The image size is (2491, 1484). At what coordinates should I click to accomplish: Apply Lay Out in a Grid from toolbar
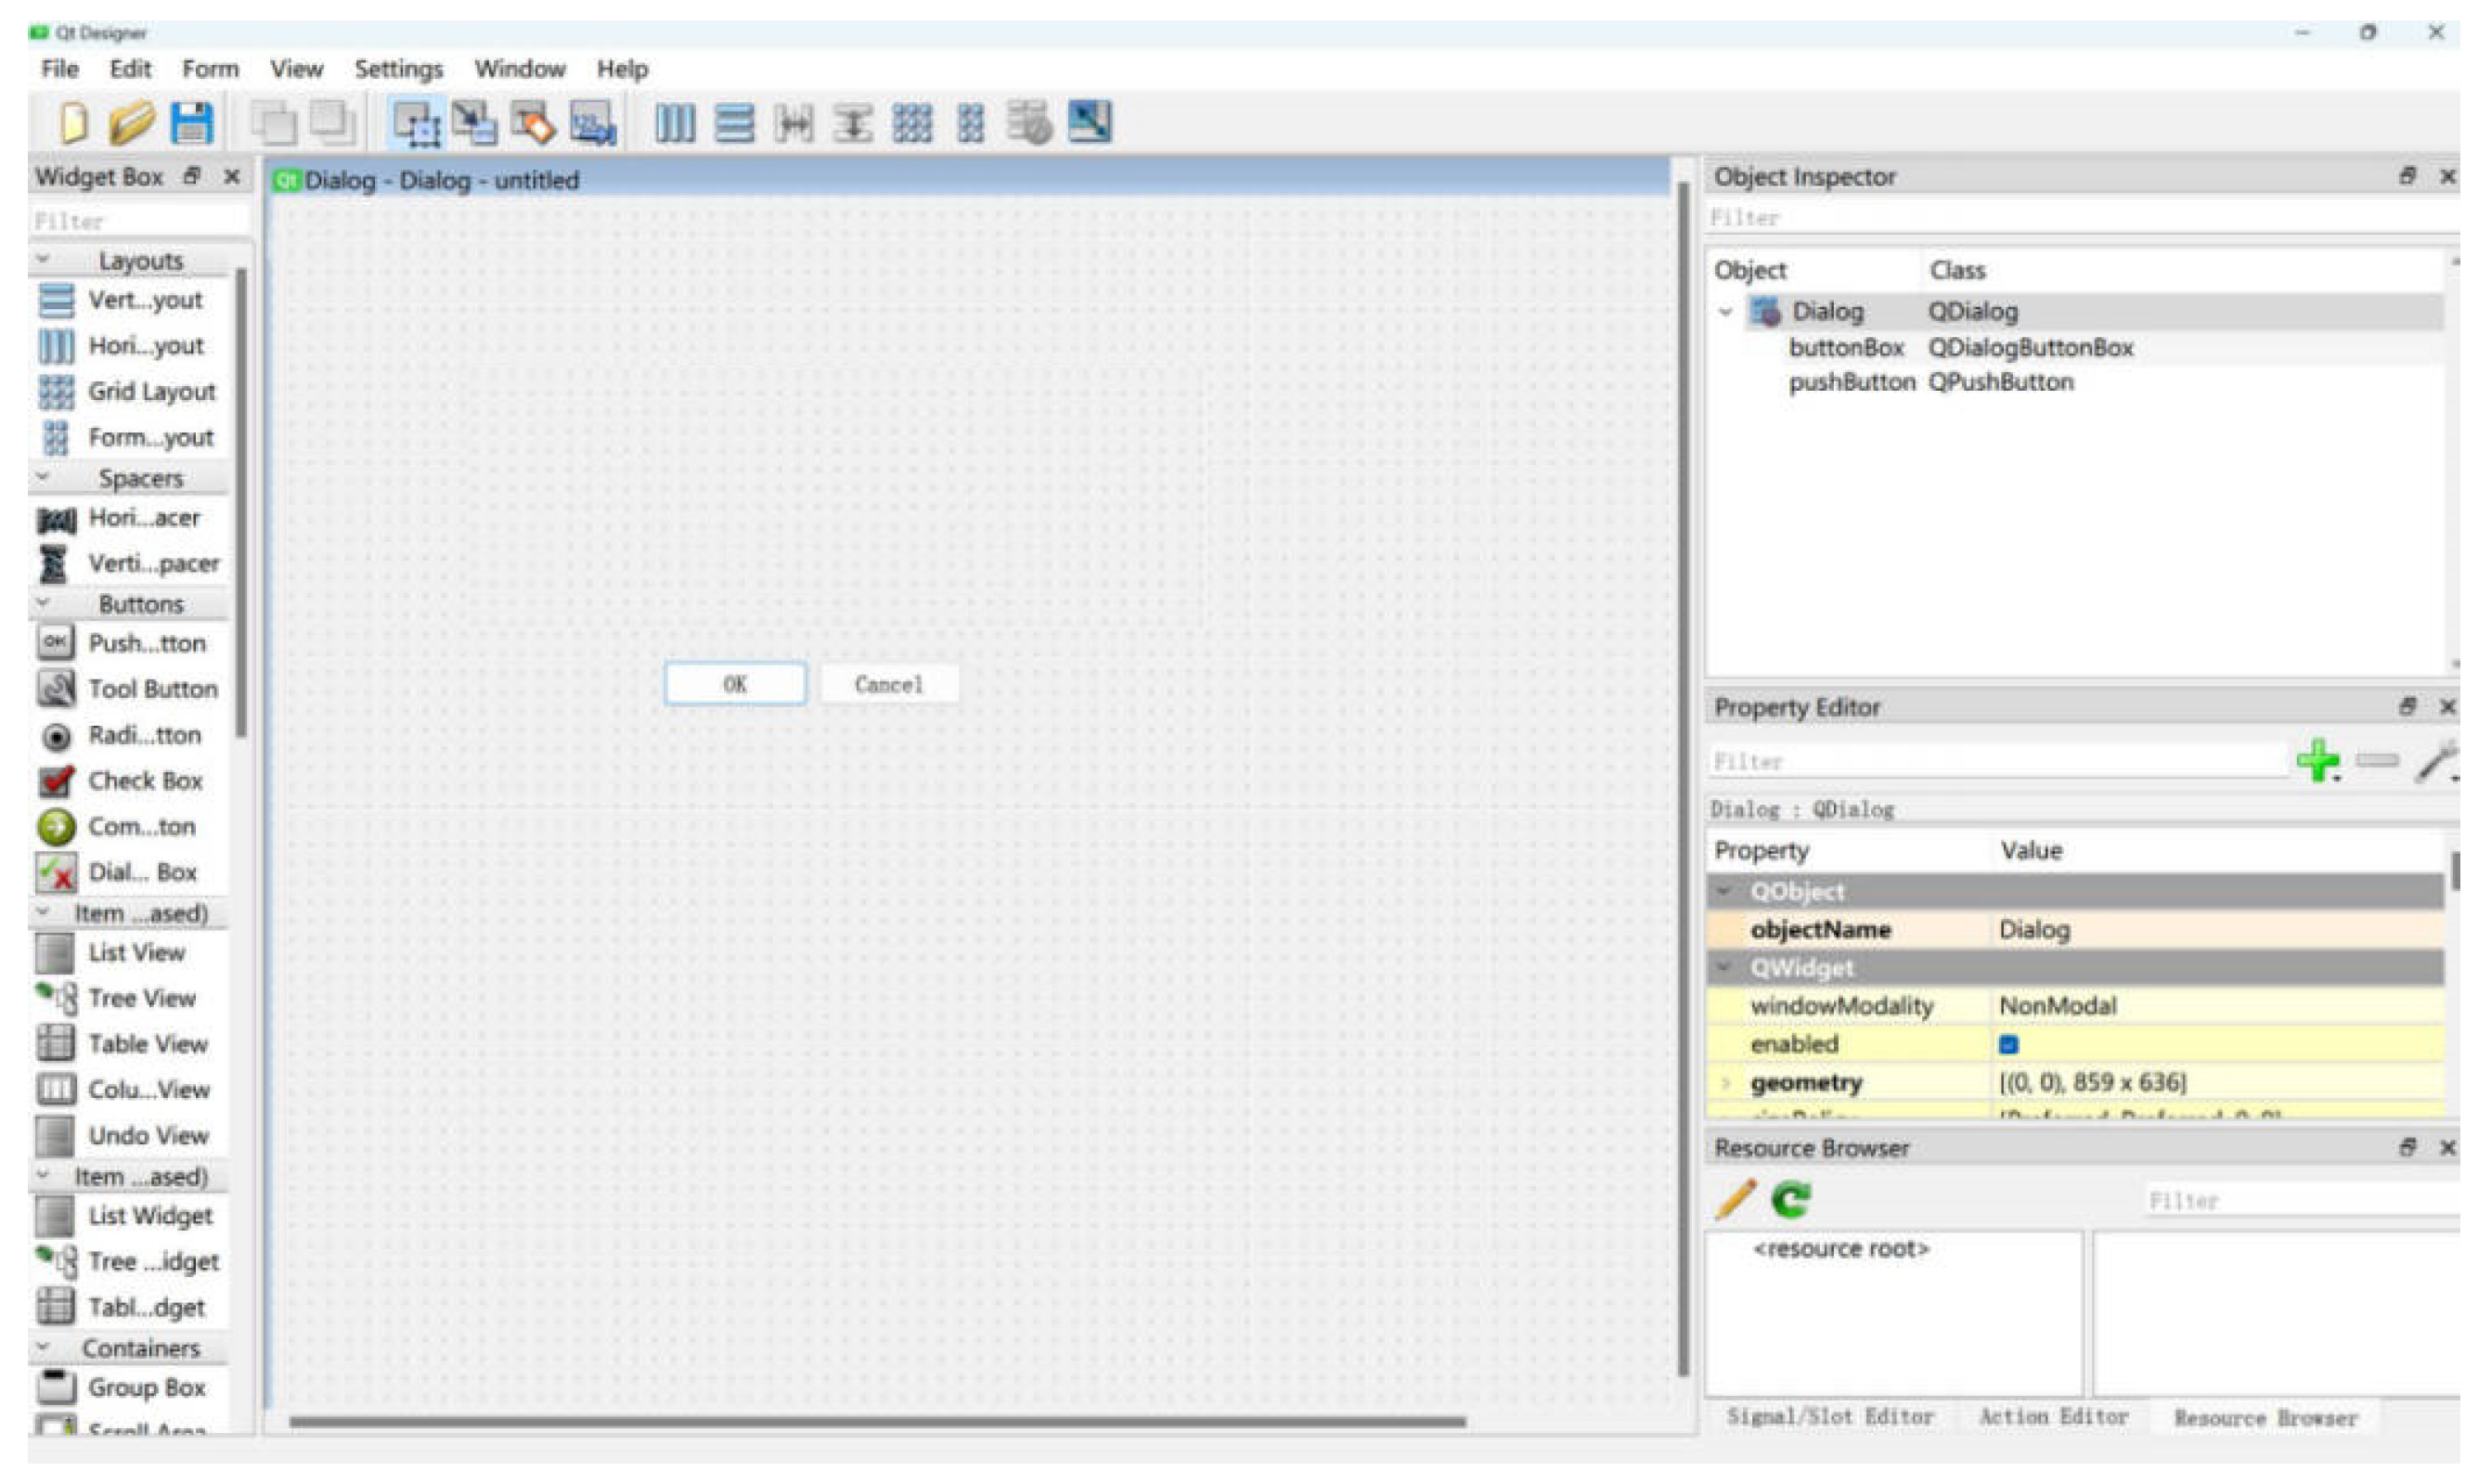[912, 124]
